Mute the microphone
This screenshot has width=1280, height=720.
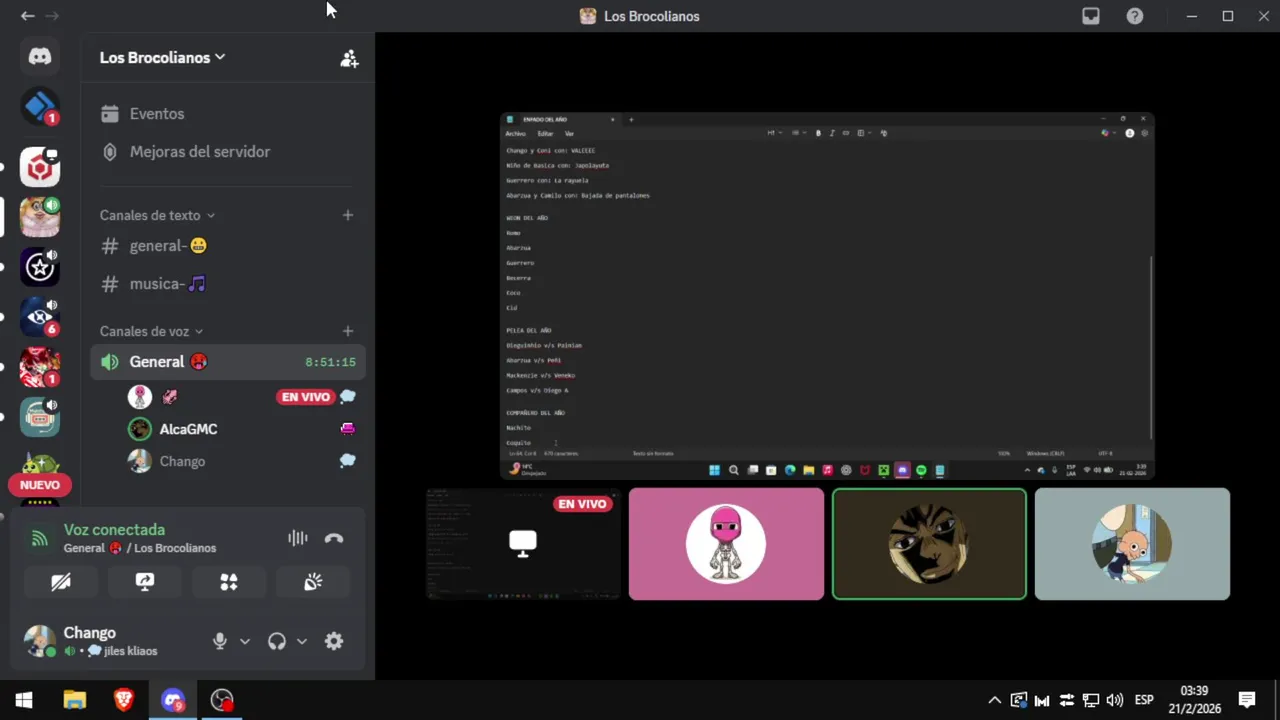(x=220, y=641)
